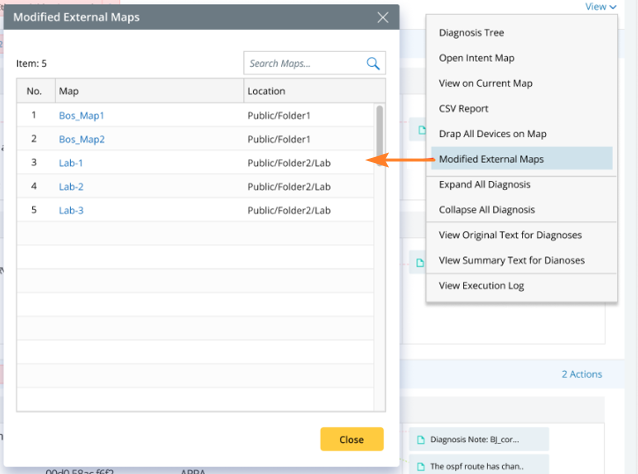This screenshot has width=638, height=474.
Task: Click the Search Maps input field
Action: pos(303,64)
